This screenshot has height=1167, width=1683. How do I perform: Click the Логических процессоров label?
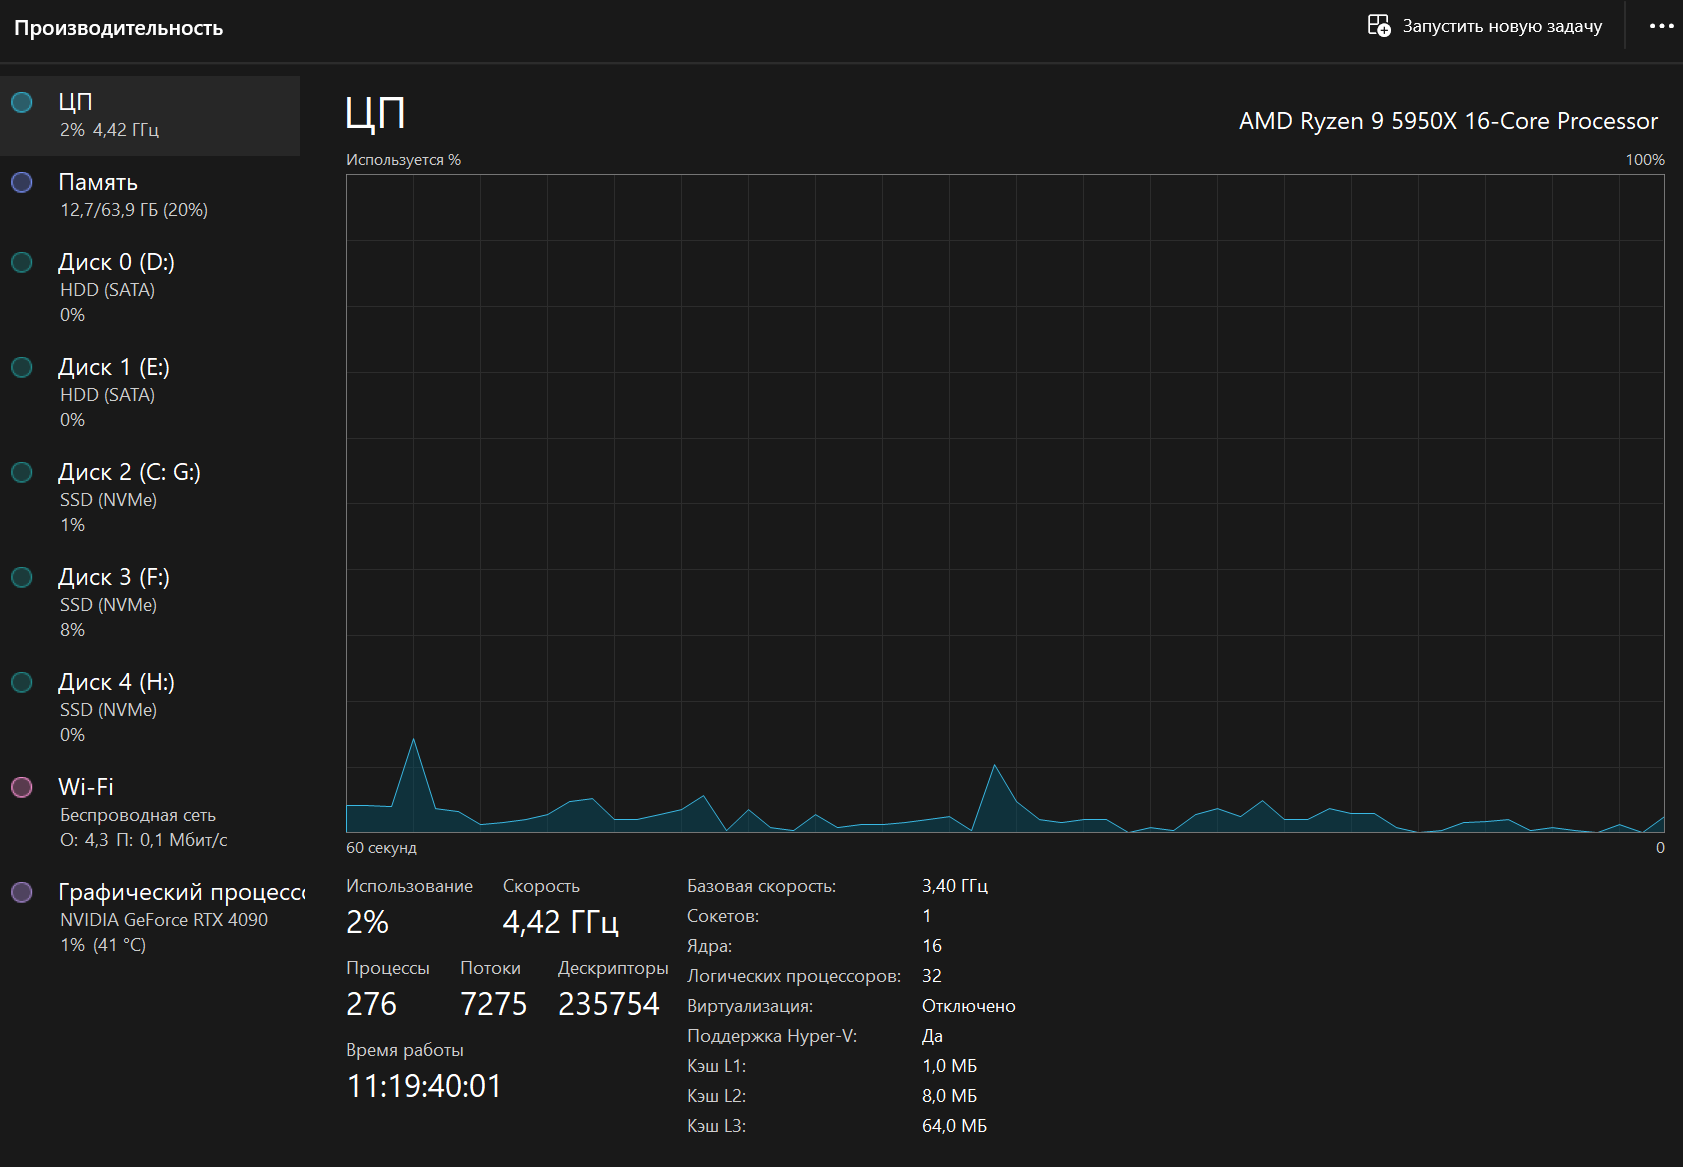pos(794,976)
